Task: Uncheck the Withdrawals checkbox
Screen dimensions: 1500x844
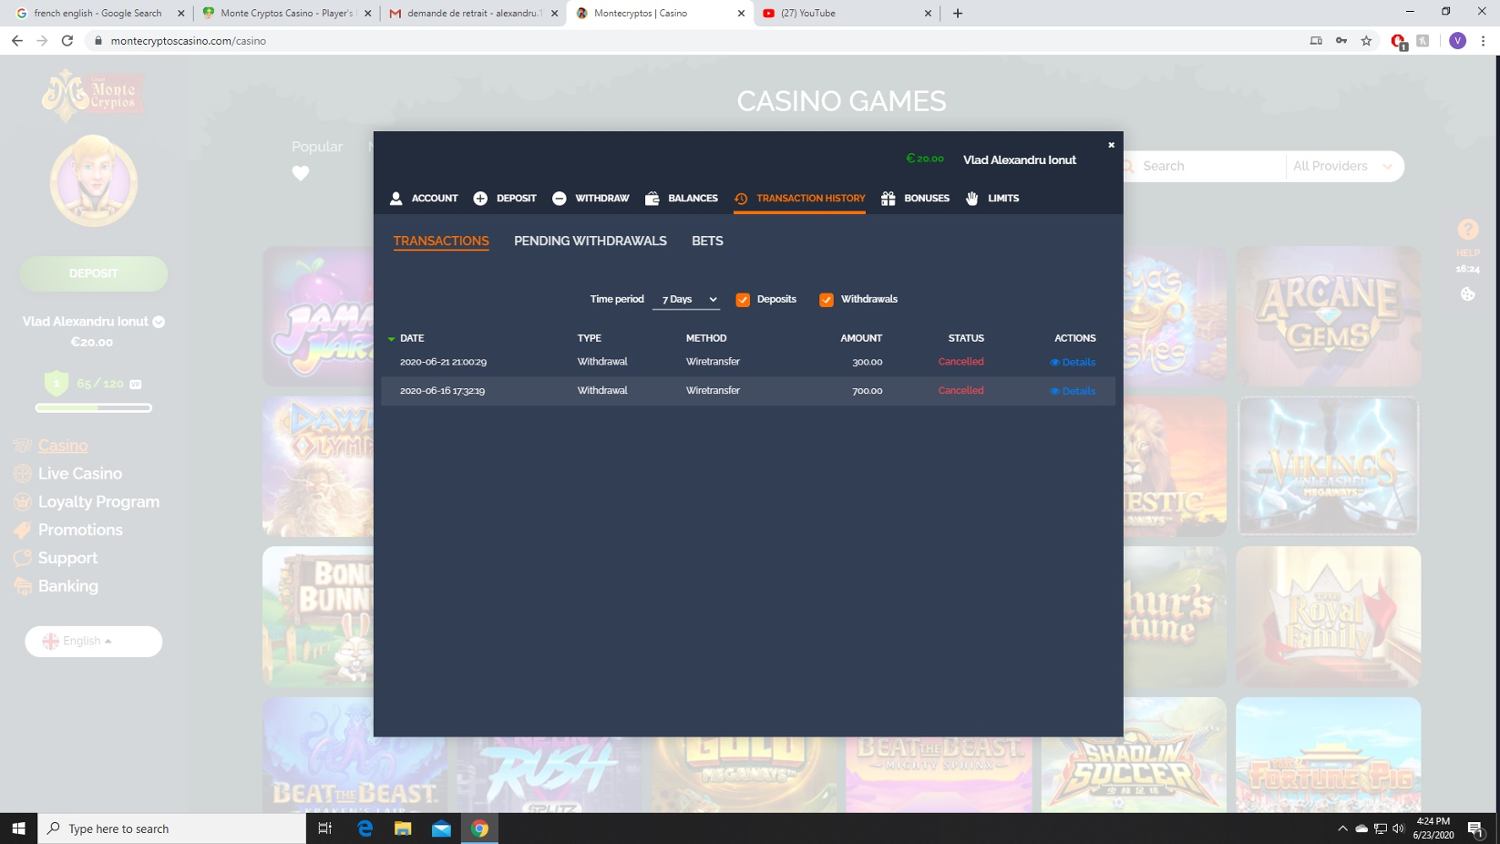Action: point(826,300)
